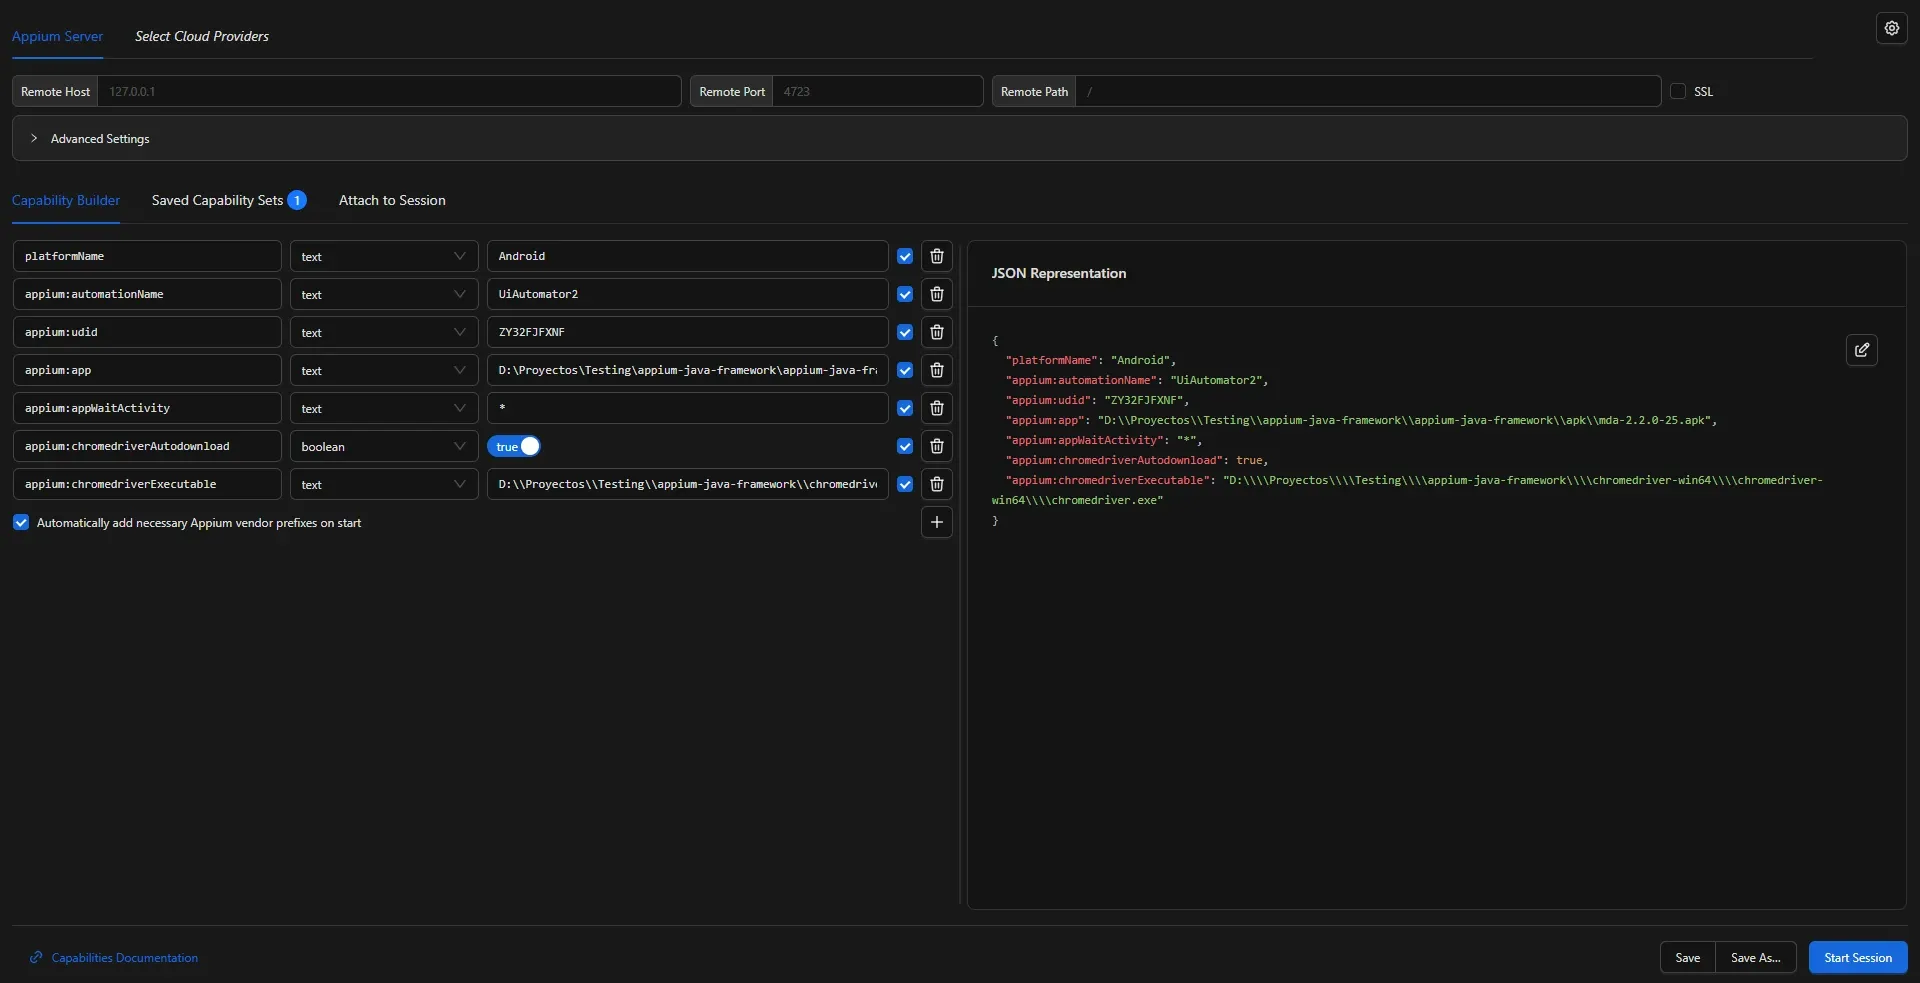This screenshot has width=1920, height=983.
Task: Delete the platformName capability row
Action: pyautogui.click(x=937, y=256)
